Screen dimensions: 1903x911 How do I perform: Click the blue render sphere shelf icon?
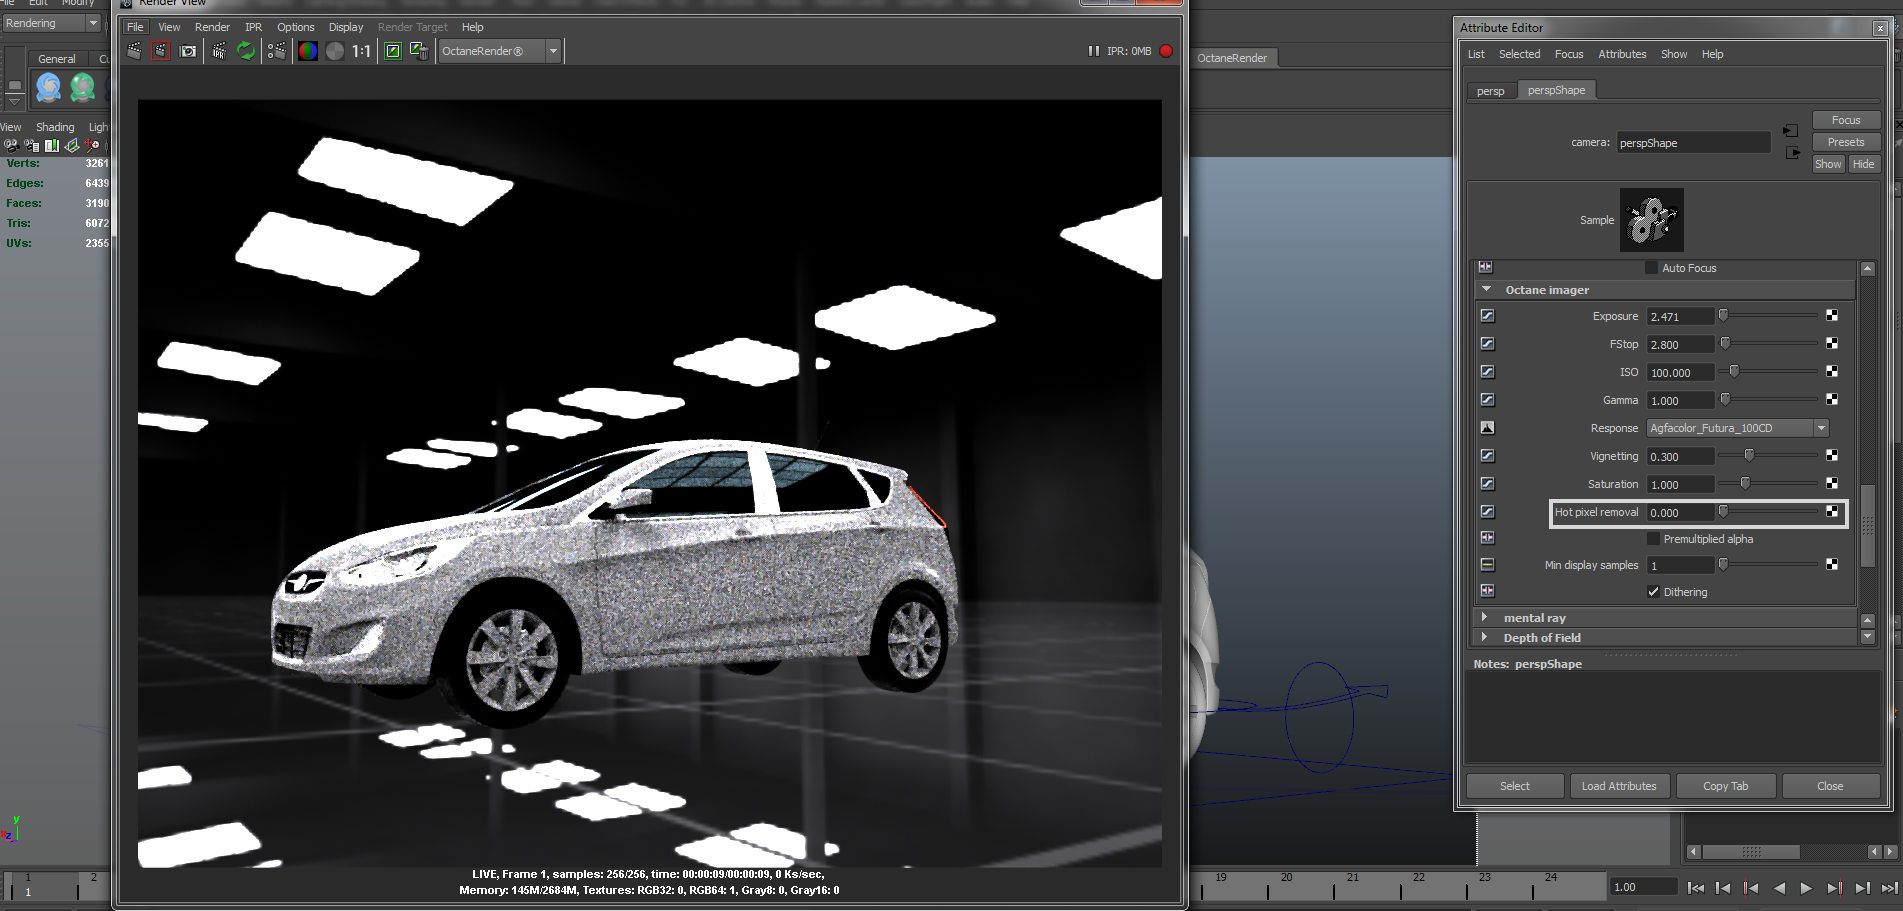[49, 88]
